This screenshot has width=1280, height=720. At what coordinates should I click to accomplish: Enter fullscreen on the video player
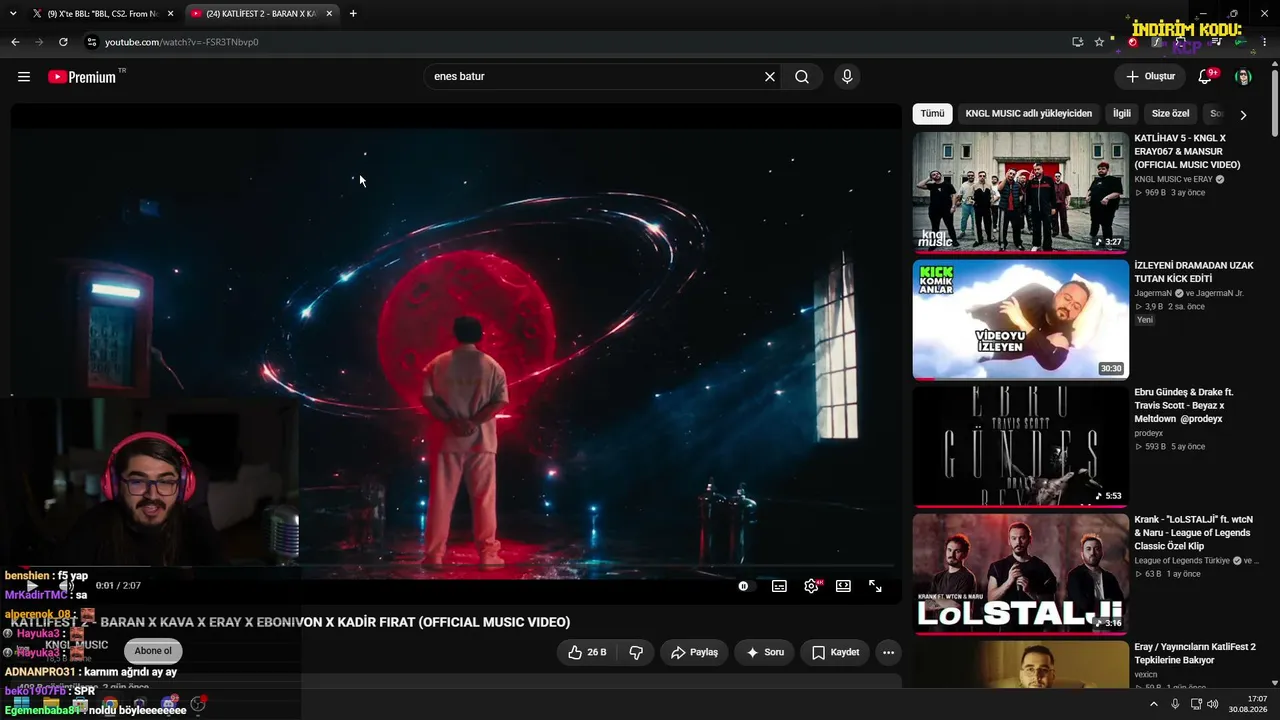point(875,586)
